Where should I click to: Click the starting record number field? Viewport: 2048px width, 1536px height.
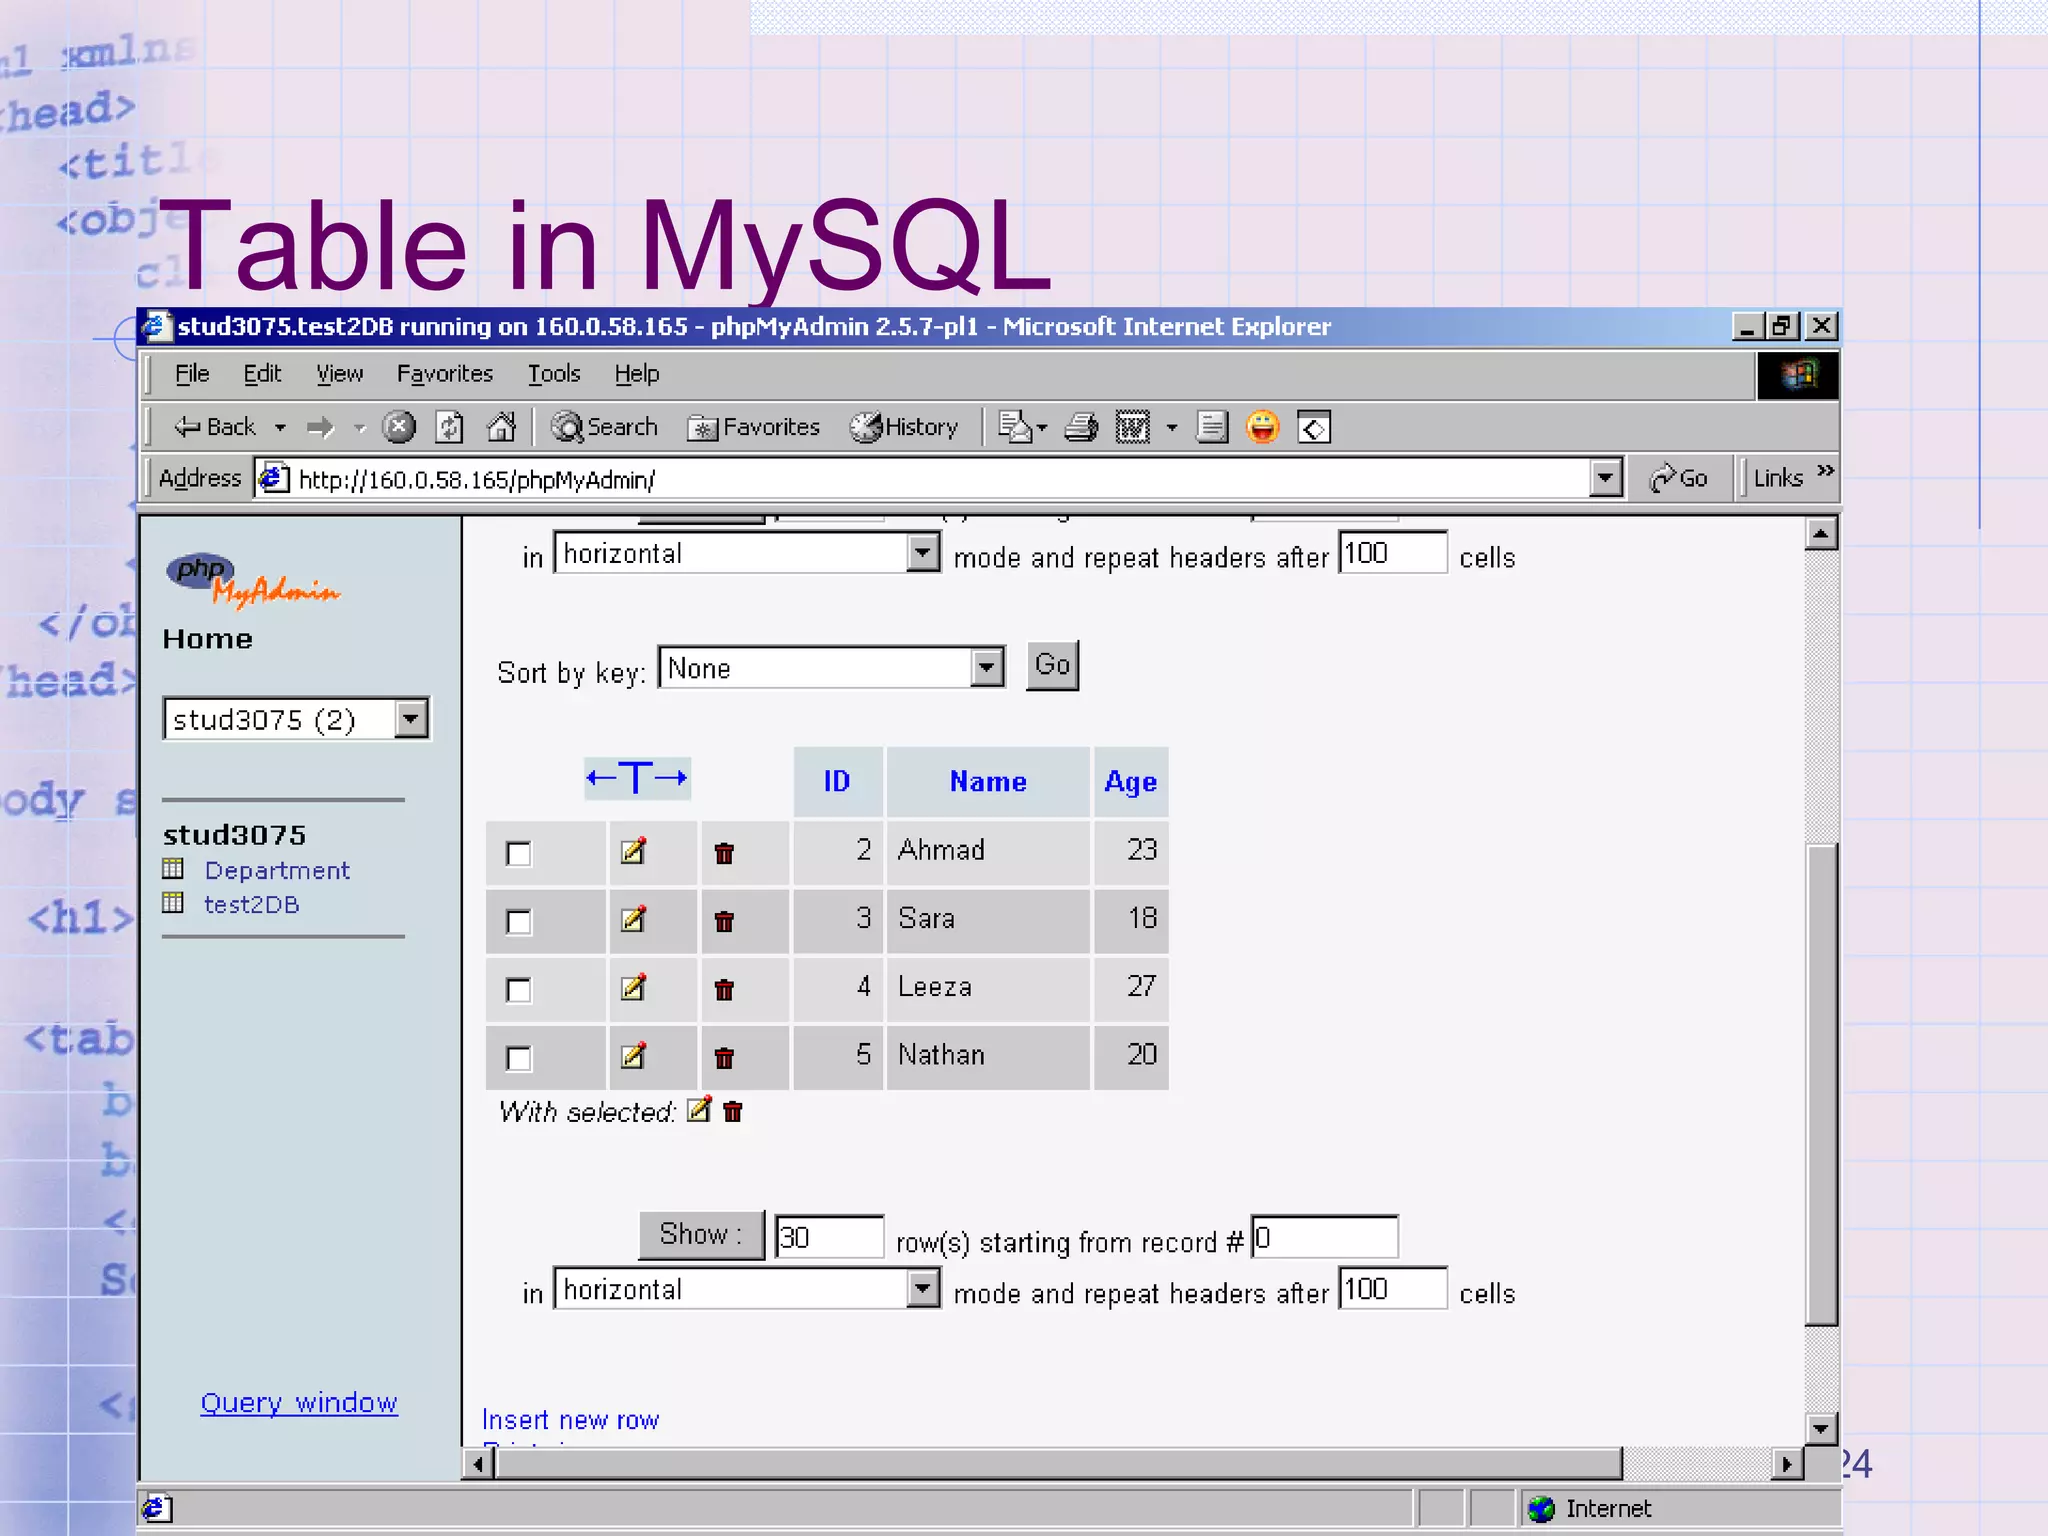[1325, 1237]
